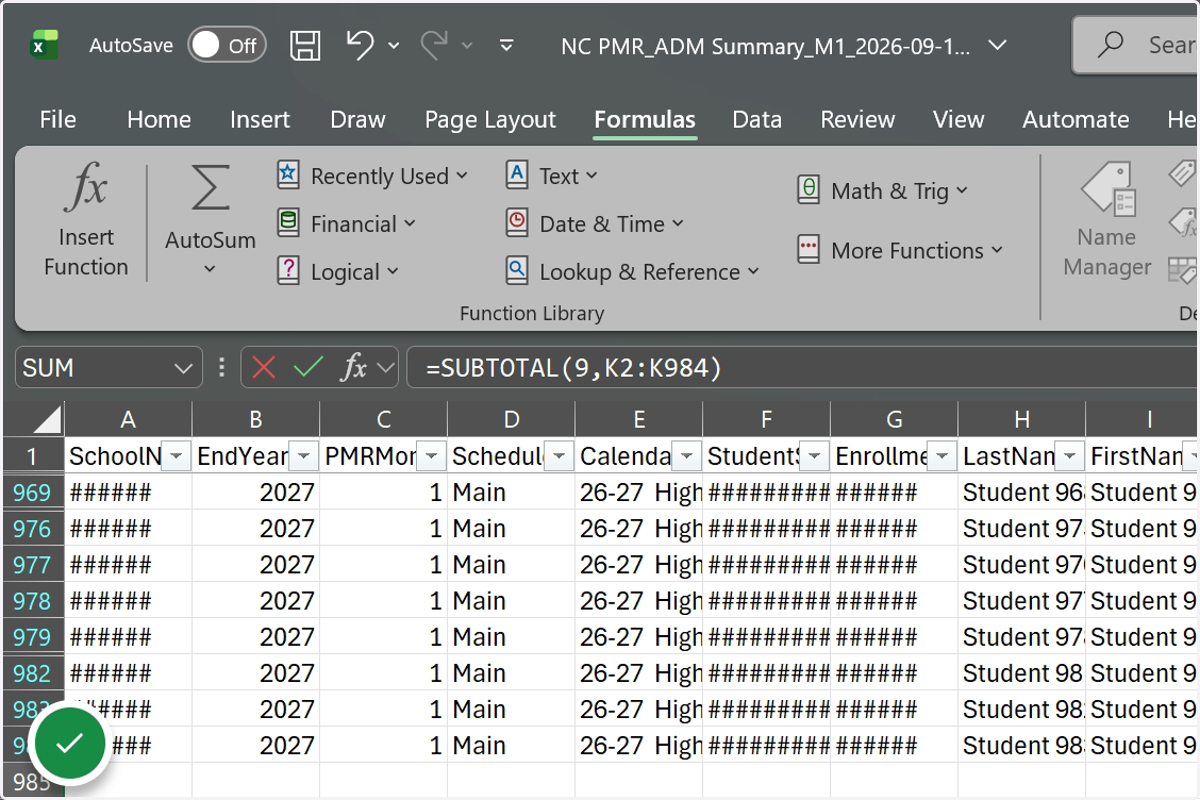
Task: Select the Formulas tab
Action: click(x=645, y=120)
